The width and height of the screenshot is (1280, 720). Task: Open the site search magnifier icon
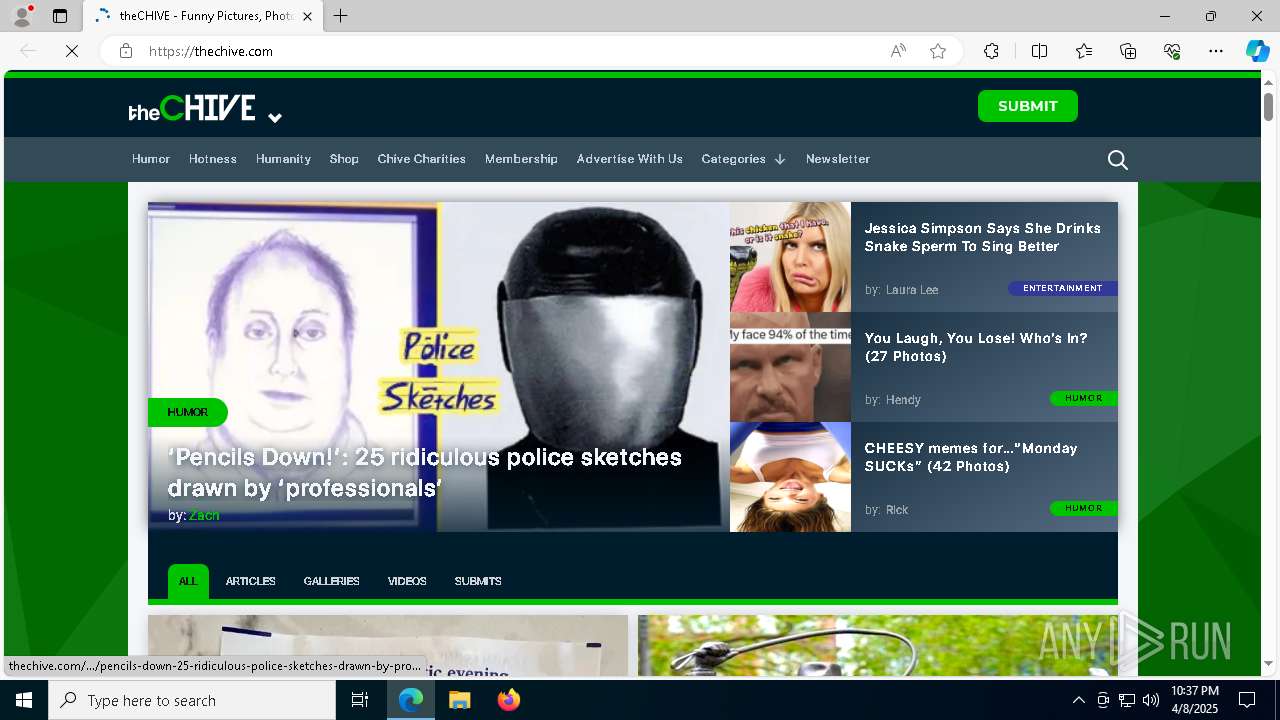click(x=1118, y=160)
